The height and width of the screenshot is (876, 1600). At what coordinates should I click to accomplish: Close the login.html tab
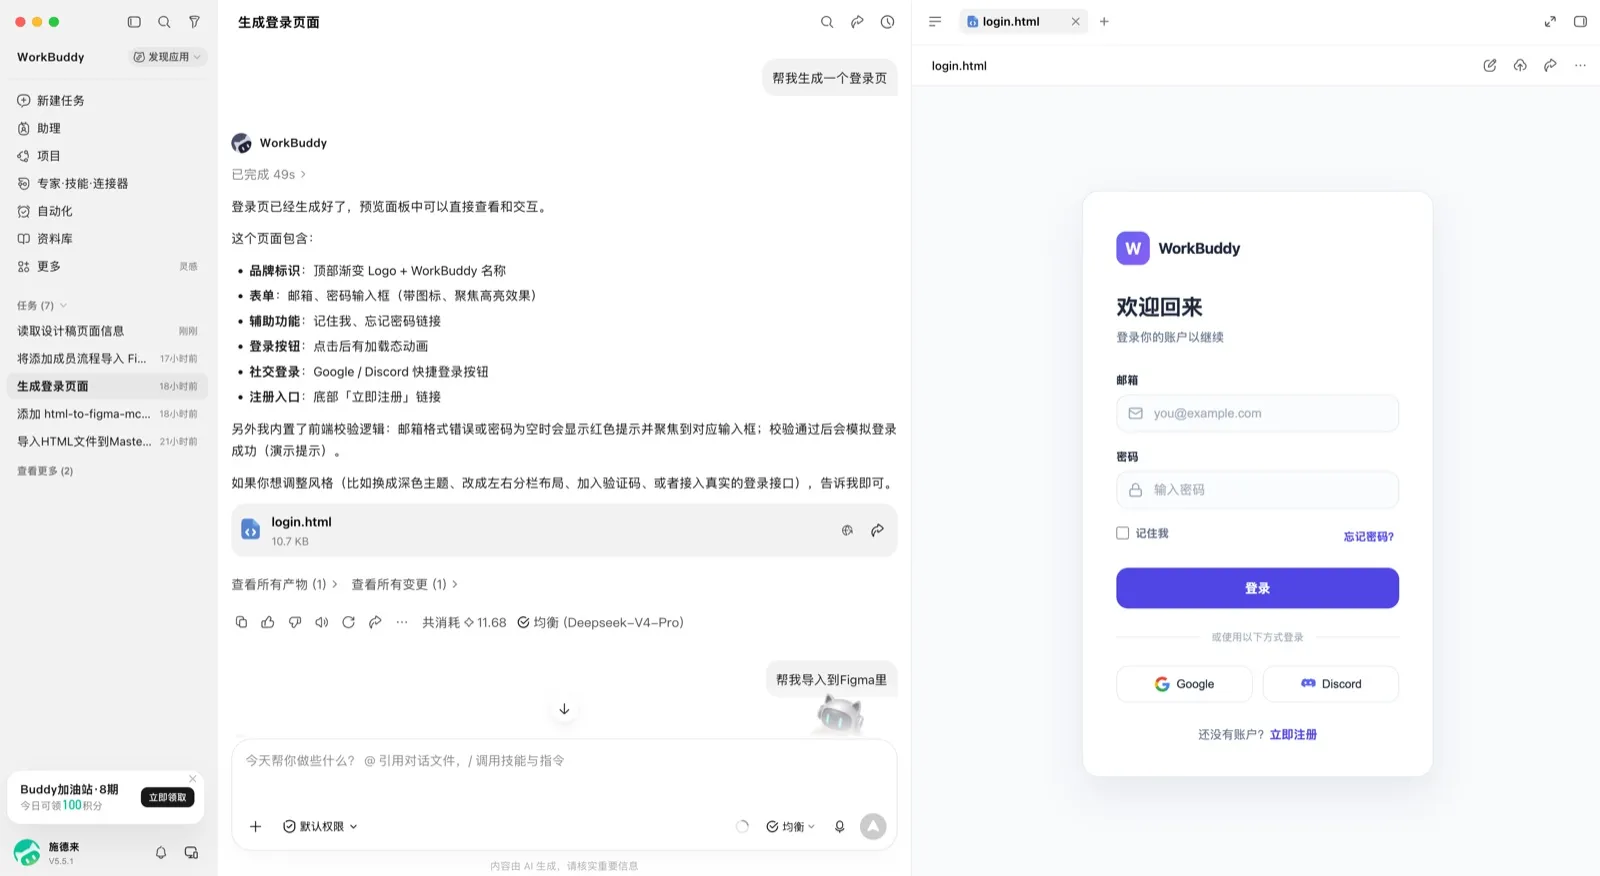pos(1076,22)
